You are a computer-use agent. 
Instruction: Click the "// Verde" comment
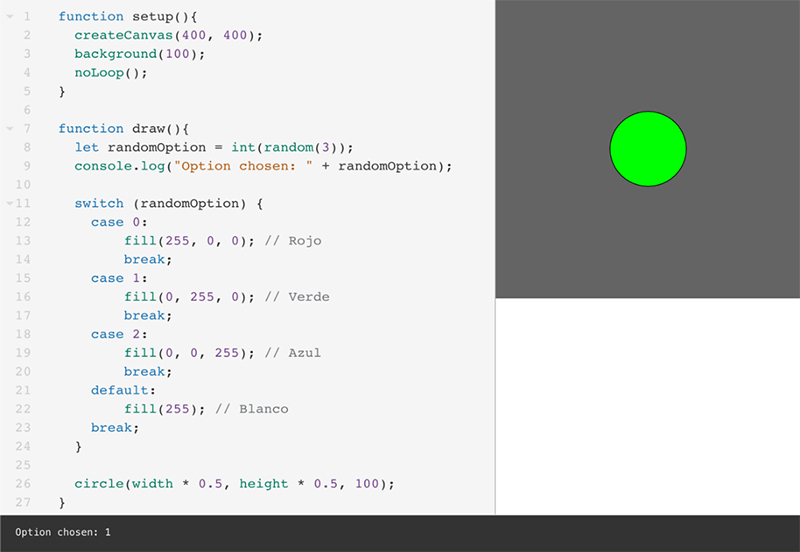coord(297,297)
